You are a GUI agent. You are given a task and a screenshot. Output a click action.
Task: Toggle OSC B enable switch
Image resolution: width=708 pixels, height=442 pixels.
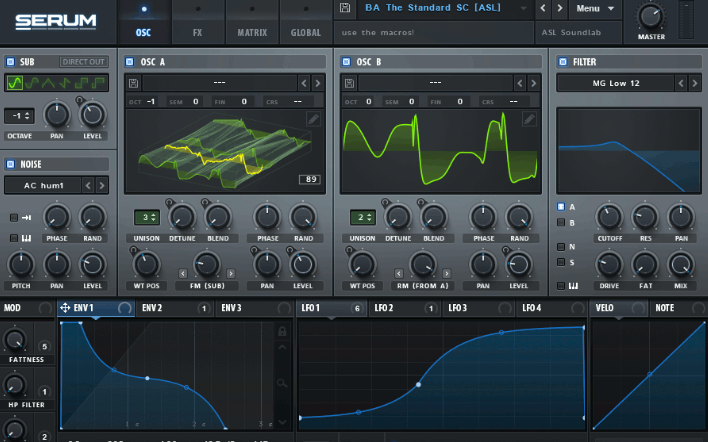[346, 62]
